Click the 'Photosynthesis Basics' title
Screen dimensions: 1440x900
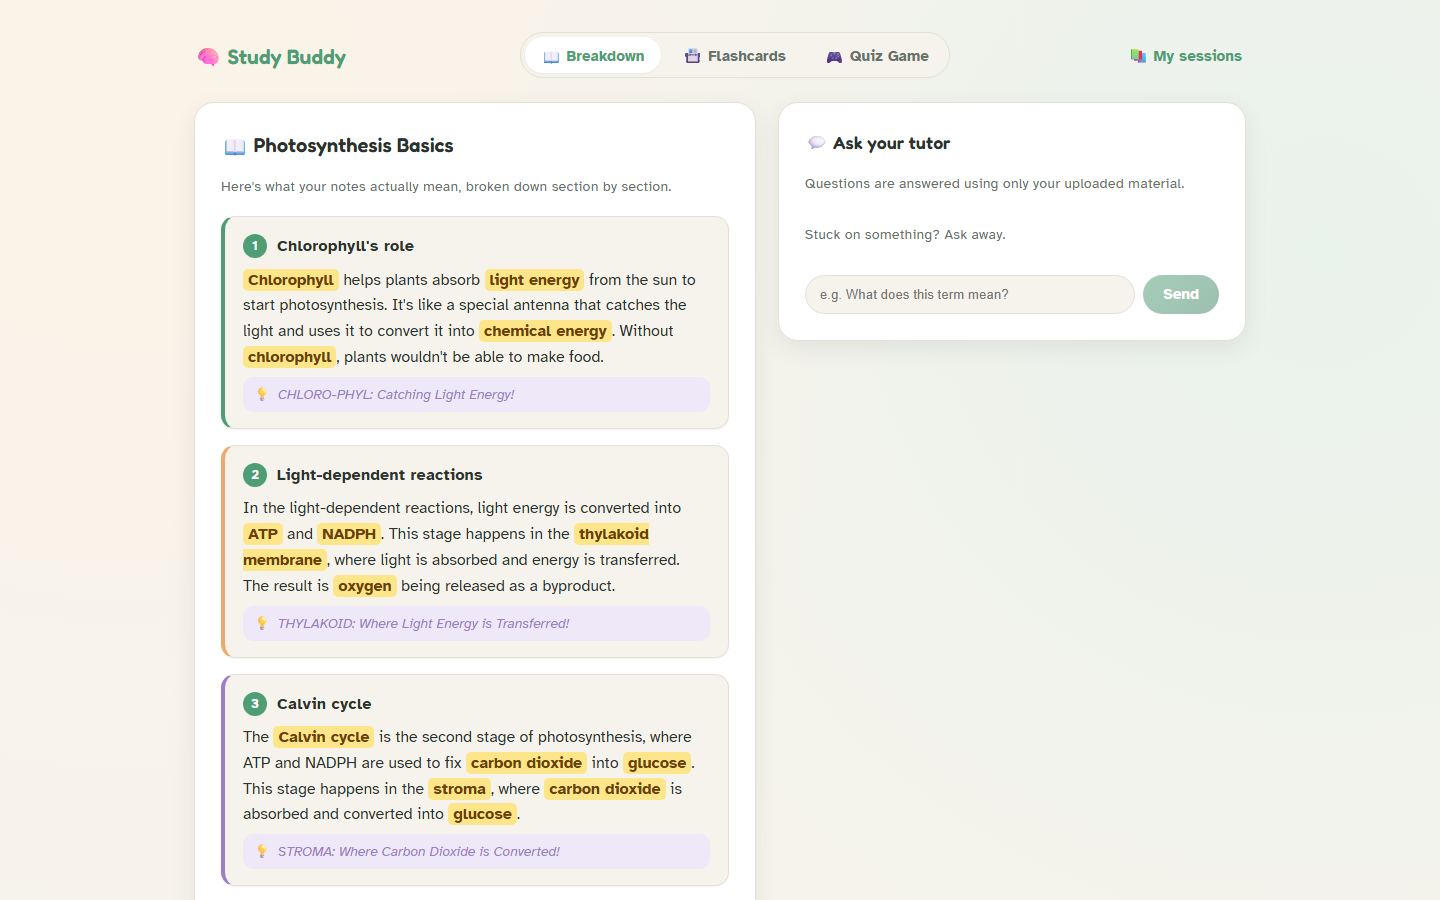coord(353,146)
